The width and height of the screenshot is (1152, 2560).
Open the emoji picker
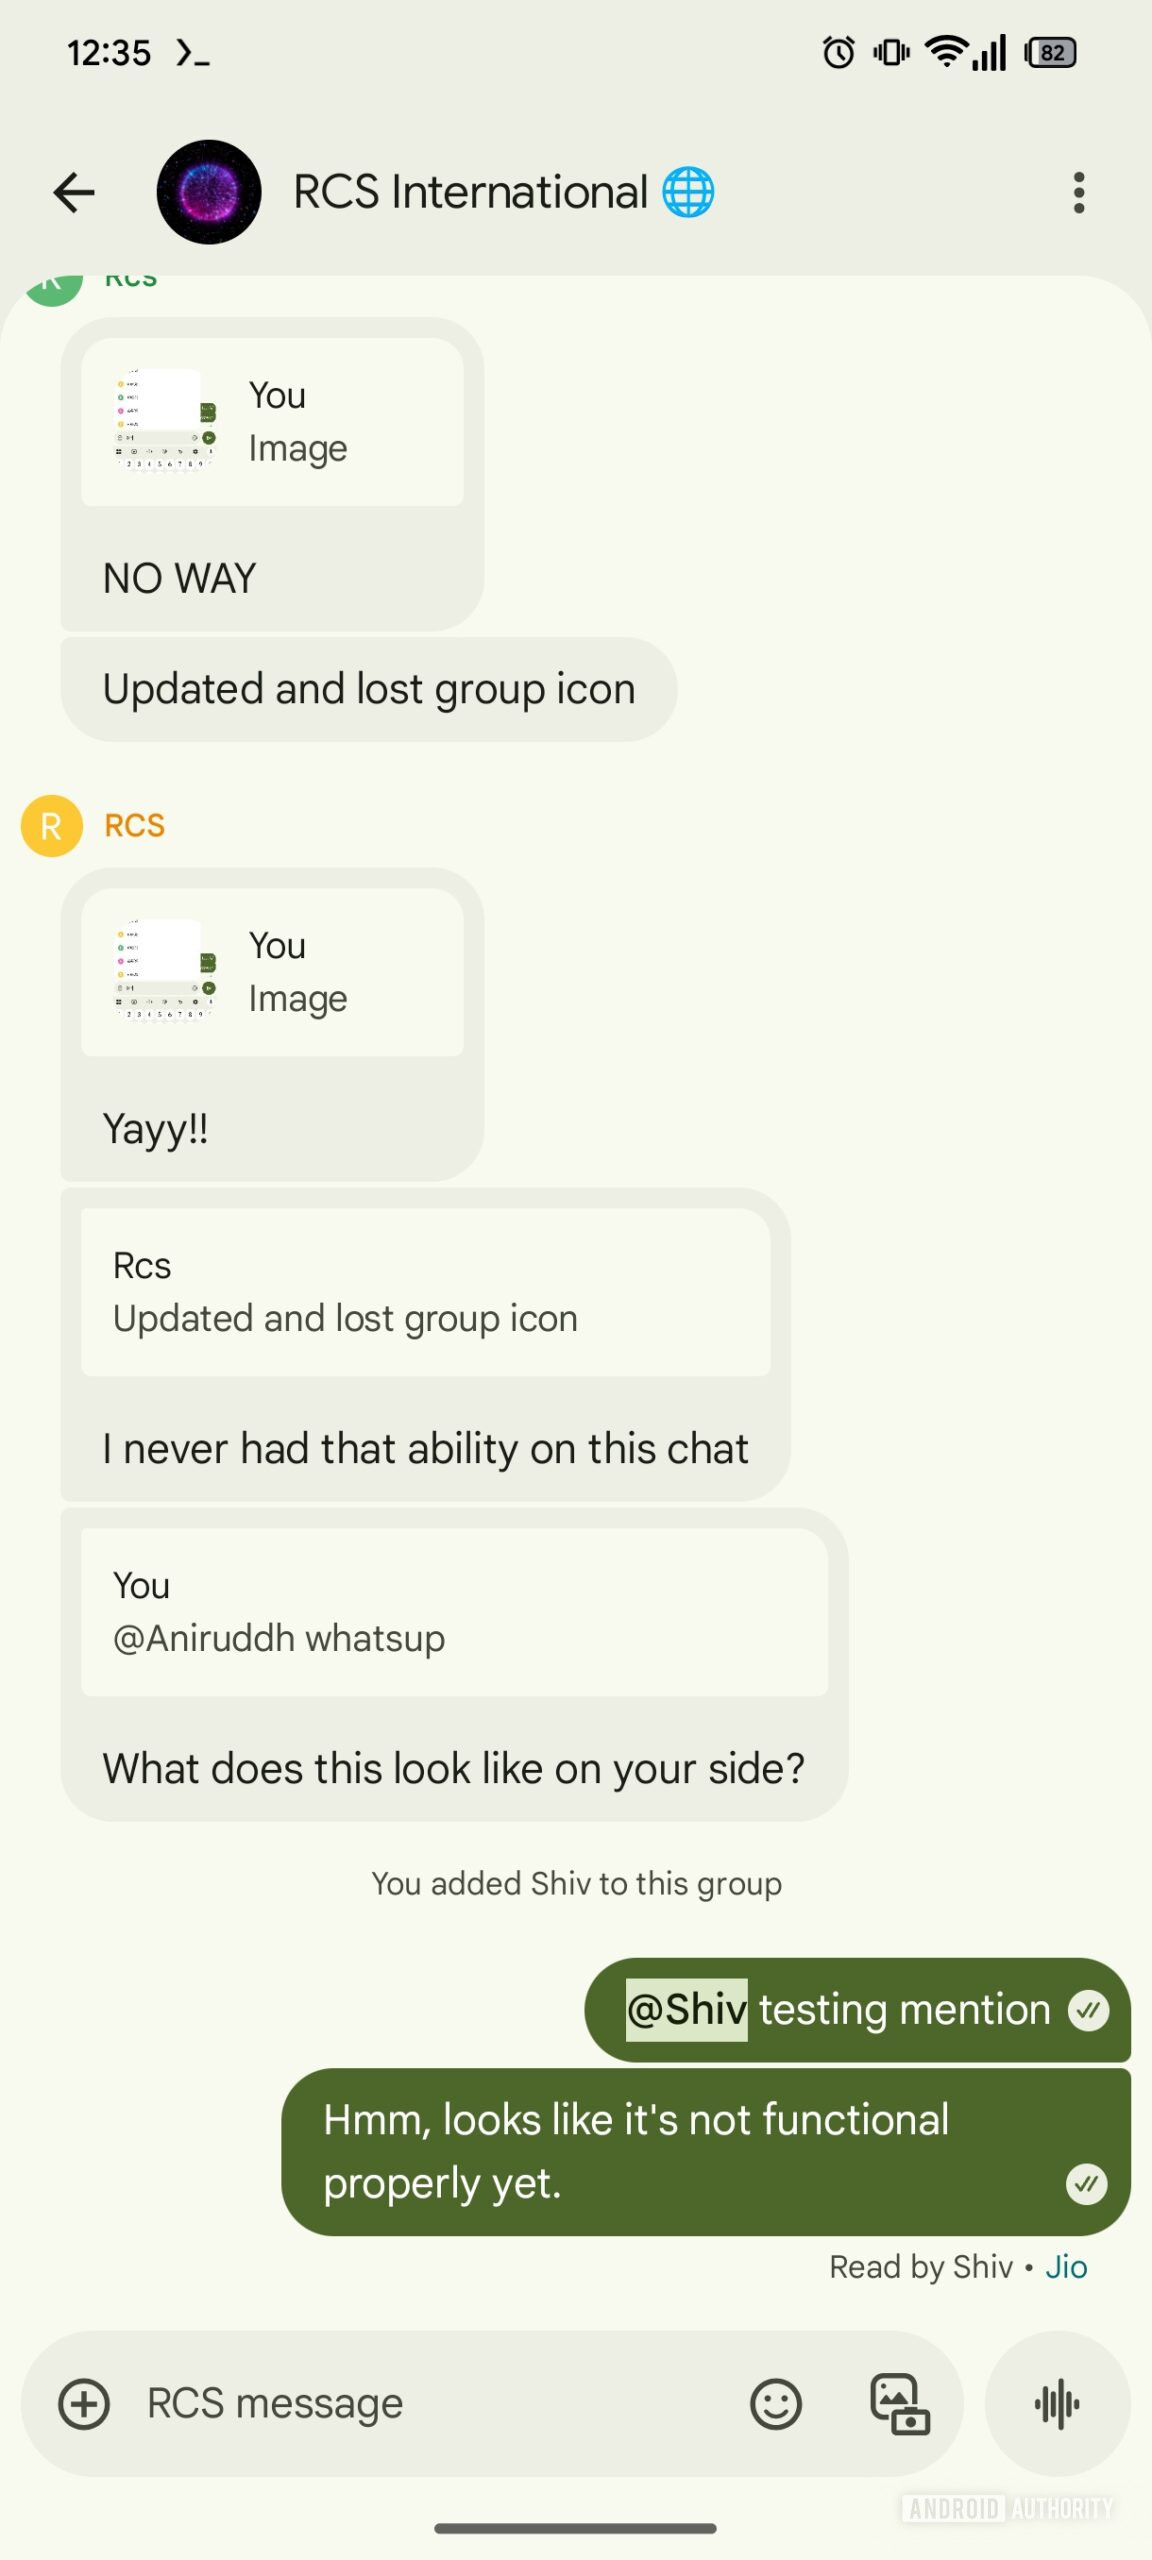(x=776, y=2403)
